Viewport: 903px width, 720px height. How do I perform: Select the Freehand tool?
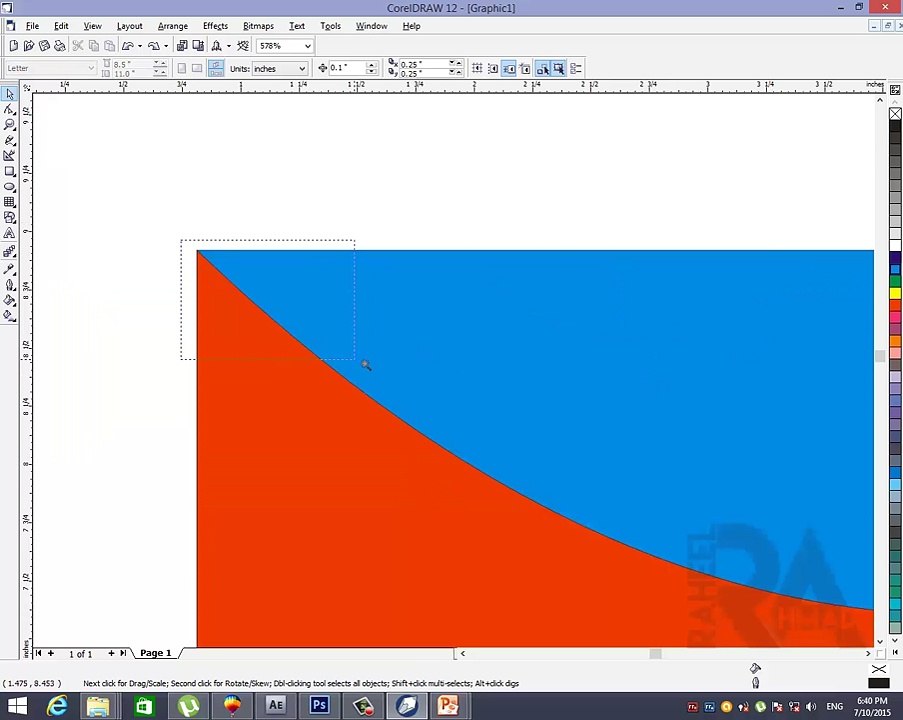[x=10, y=141]
